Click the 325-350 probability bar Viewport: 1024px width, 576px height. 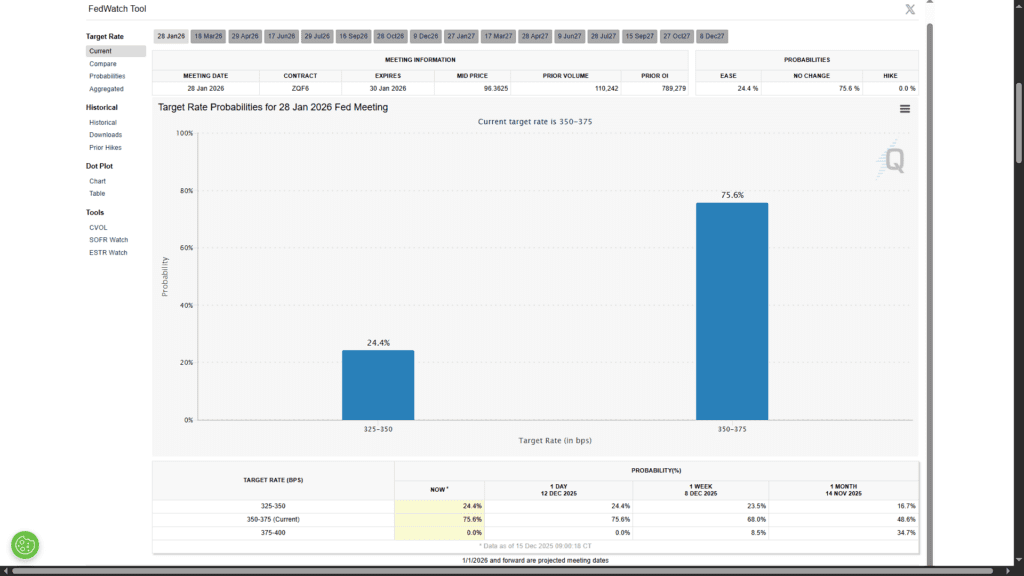(x=377, y=385)
